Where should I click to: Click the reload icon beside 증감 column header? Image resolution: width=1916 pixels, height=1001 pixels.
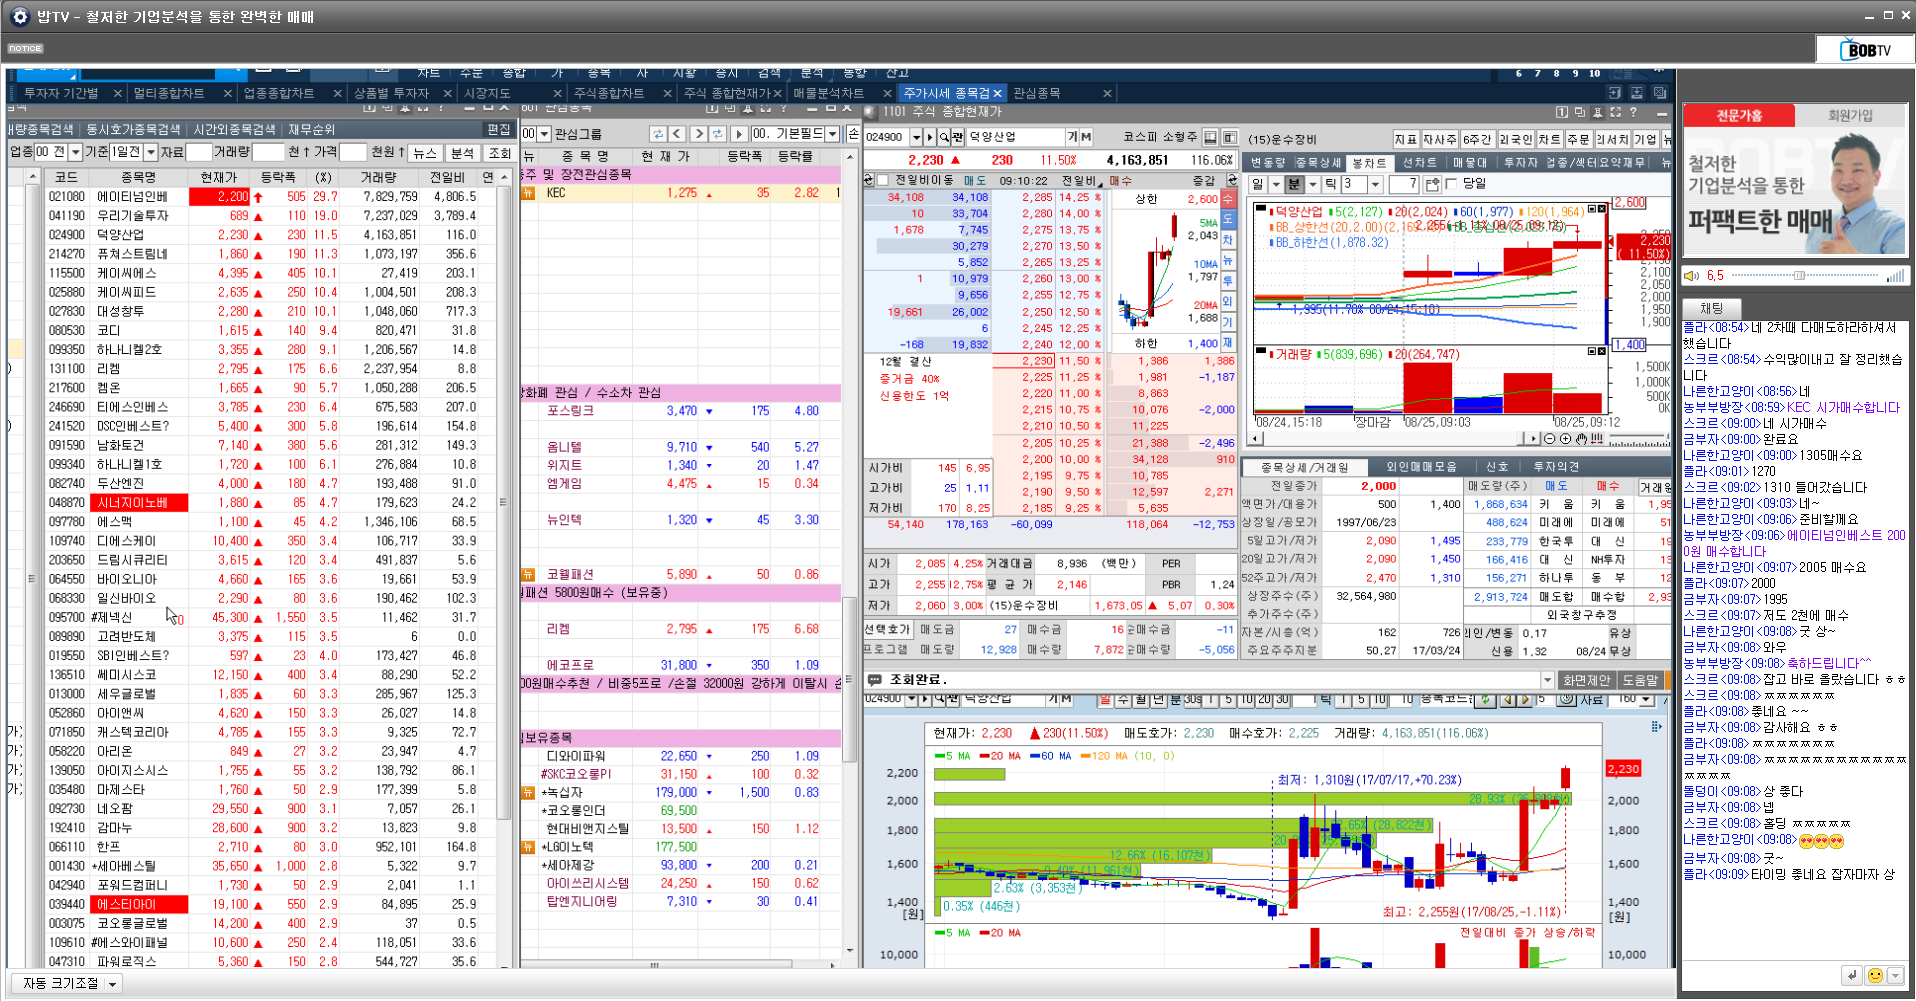coord(1231,181)
